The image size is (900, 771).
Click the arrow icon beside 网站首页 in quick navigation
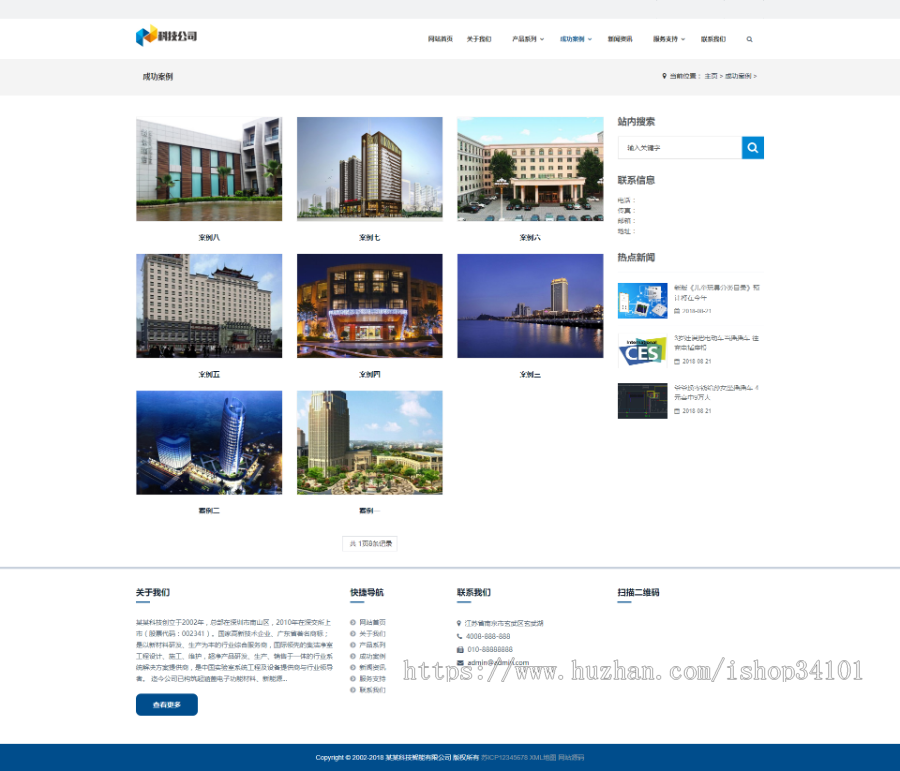[351, 622]
